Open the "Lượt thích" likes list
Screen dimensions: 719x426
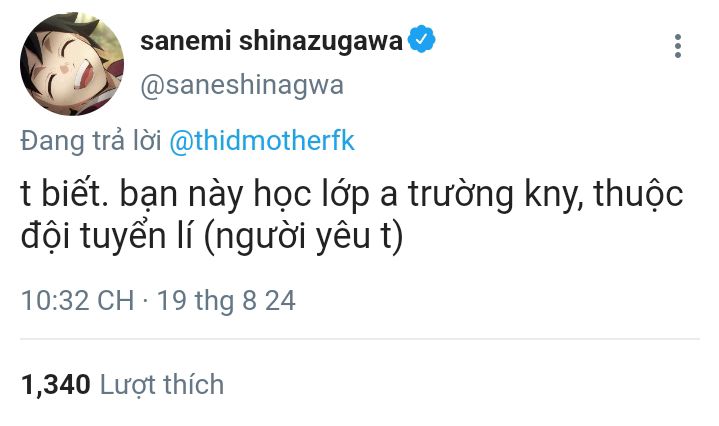point(162,384)
